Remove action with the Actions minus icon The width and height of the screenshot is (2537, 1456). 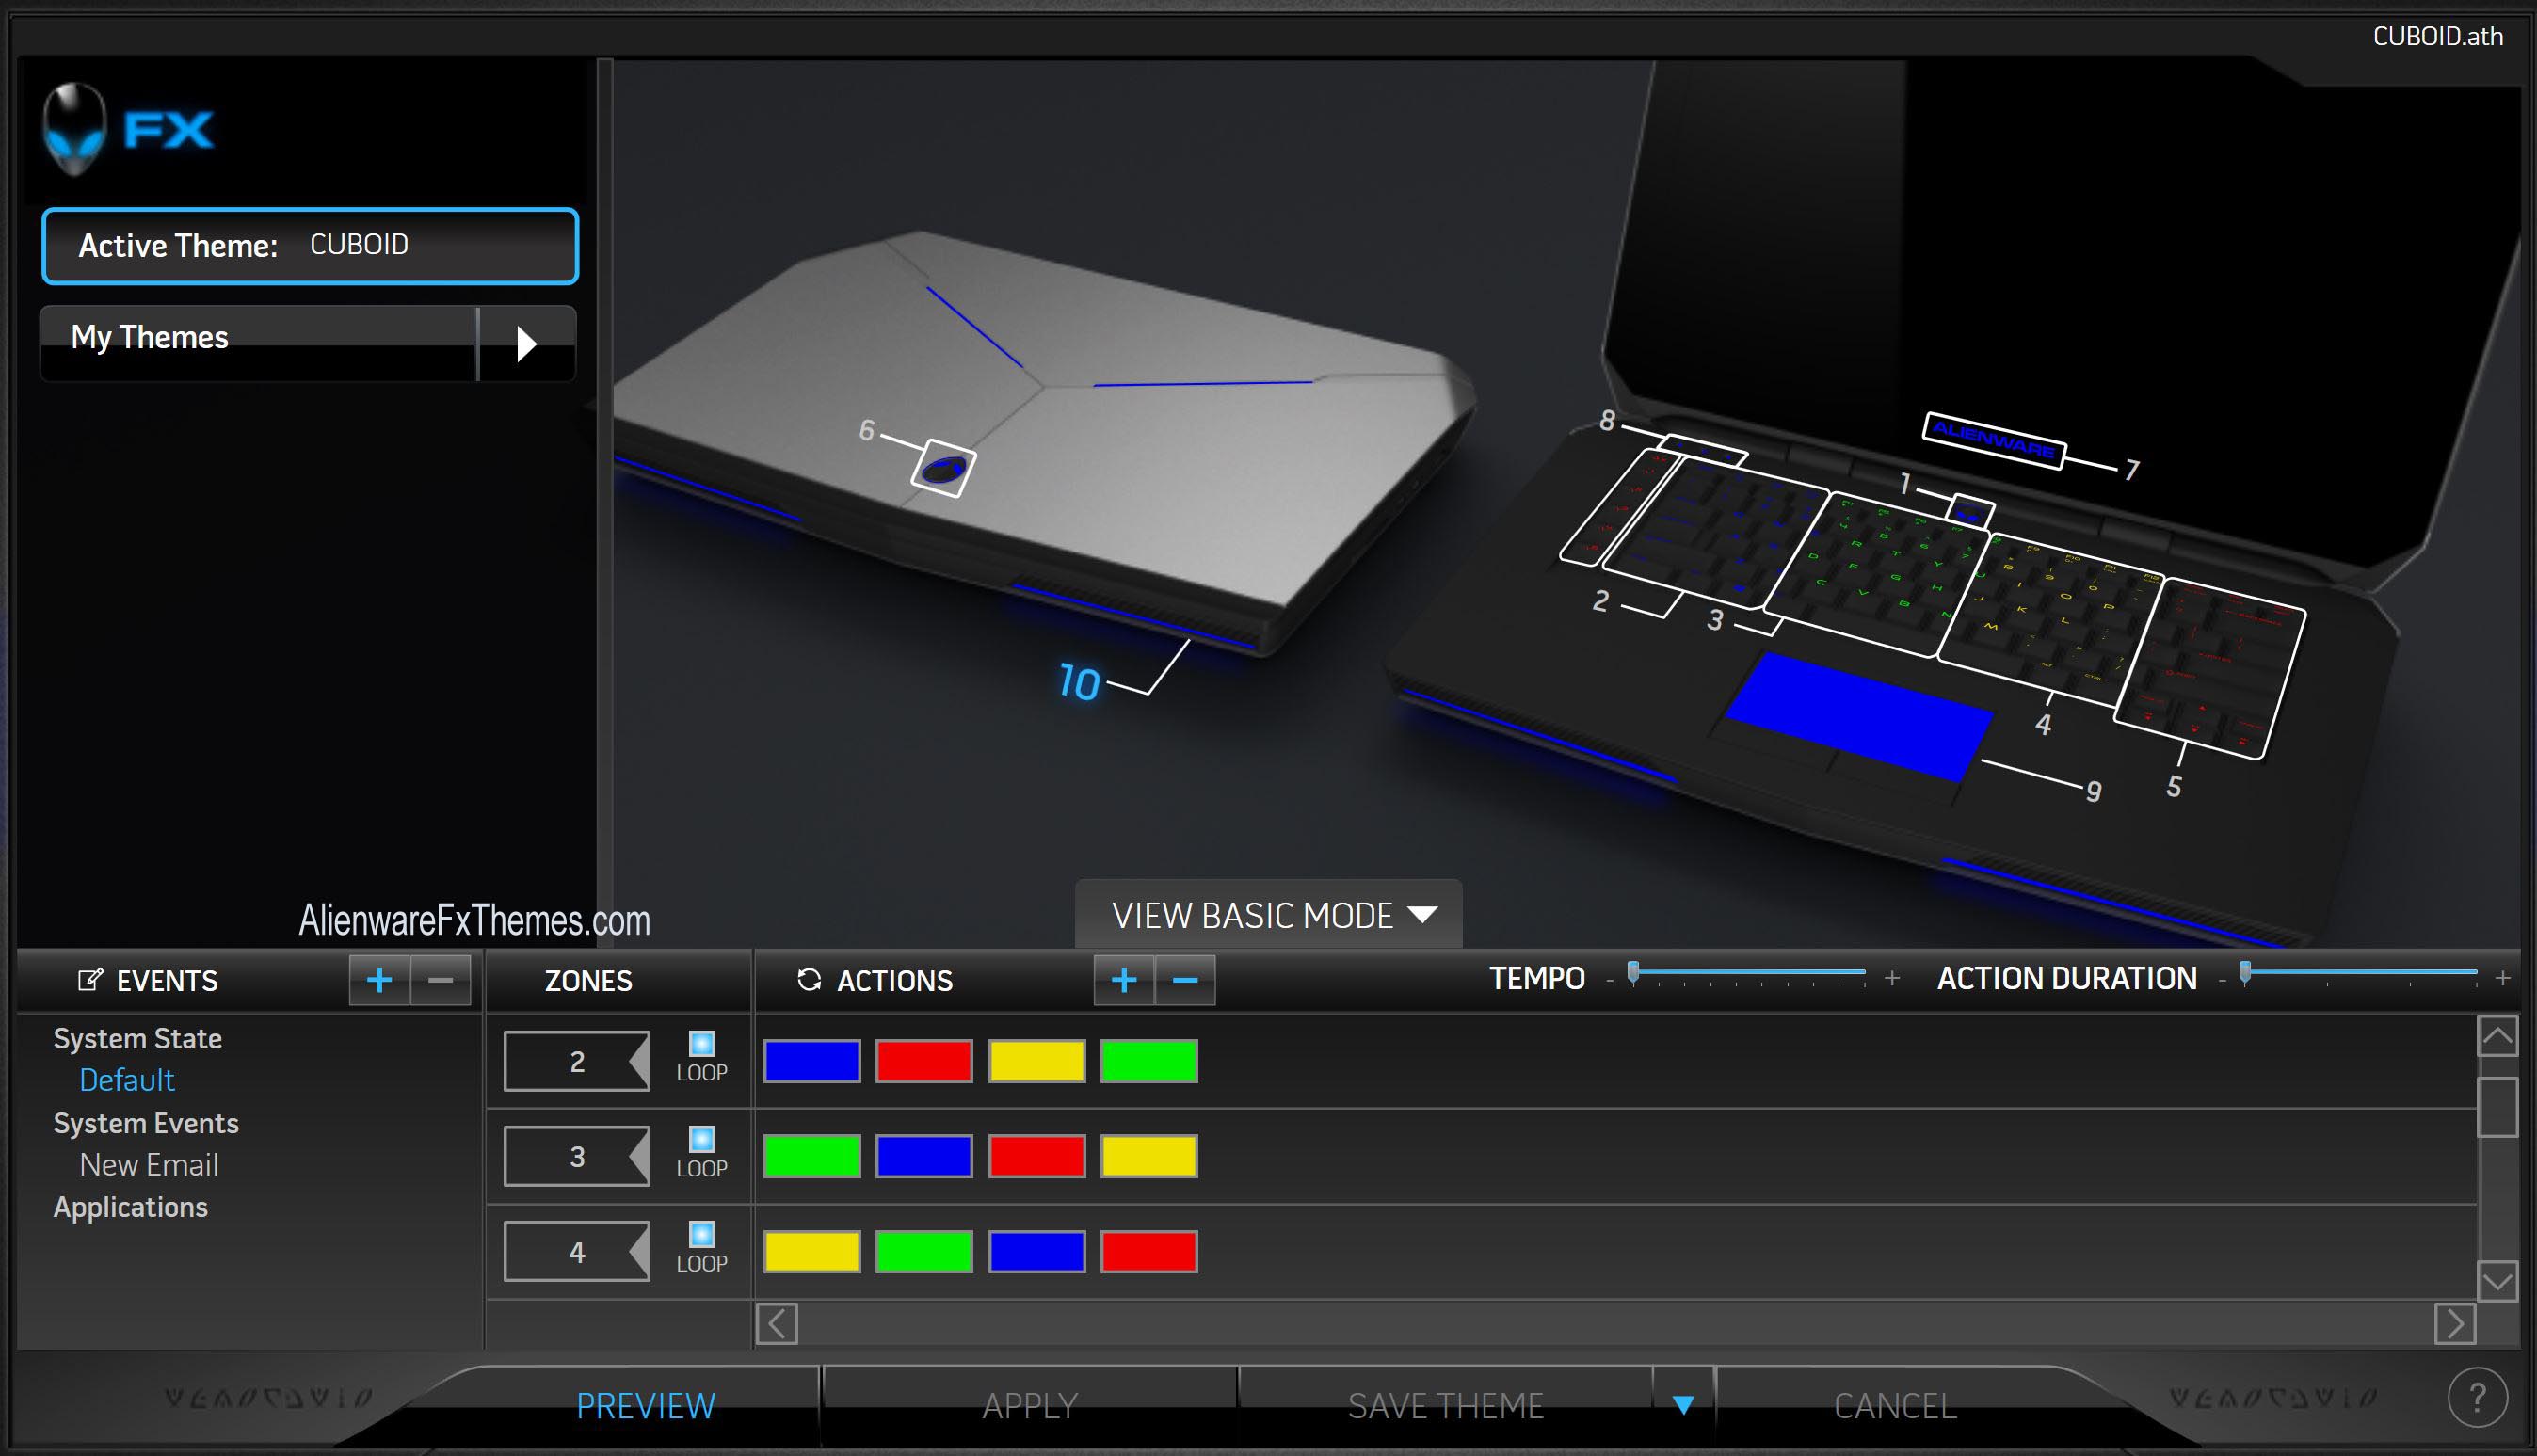tap(1185, 980)
